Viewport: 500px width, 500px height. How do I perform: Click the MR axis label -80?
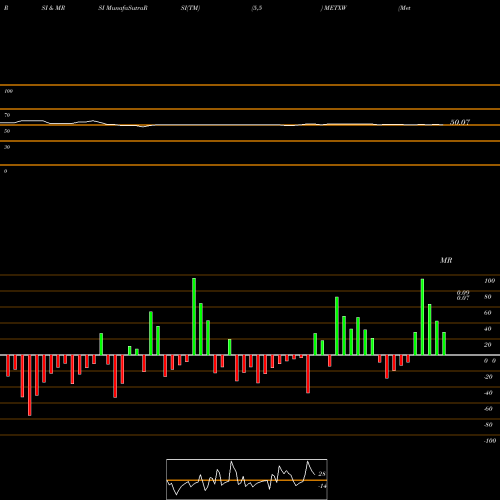(x=488, y=425)
